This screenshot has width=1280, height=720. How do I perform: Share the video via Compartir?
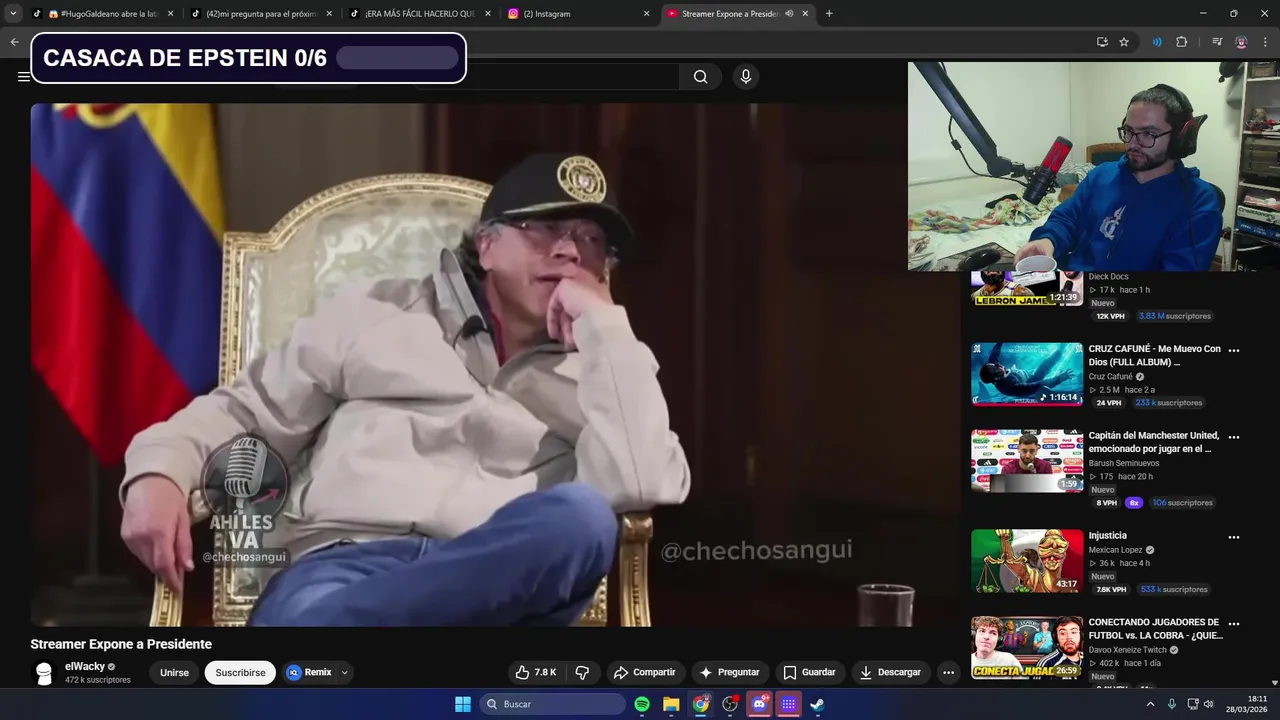tap(644, 672)
